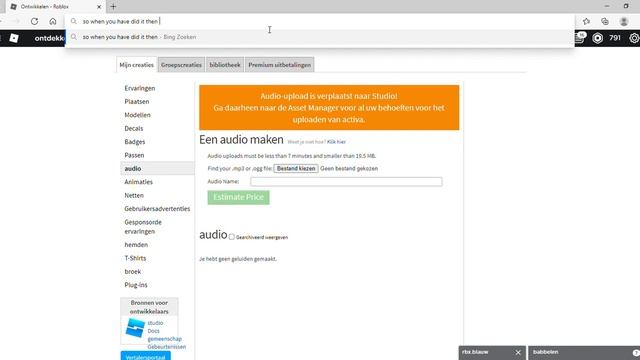Switch to Premium uitbetalingen tab

point(280,65)
